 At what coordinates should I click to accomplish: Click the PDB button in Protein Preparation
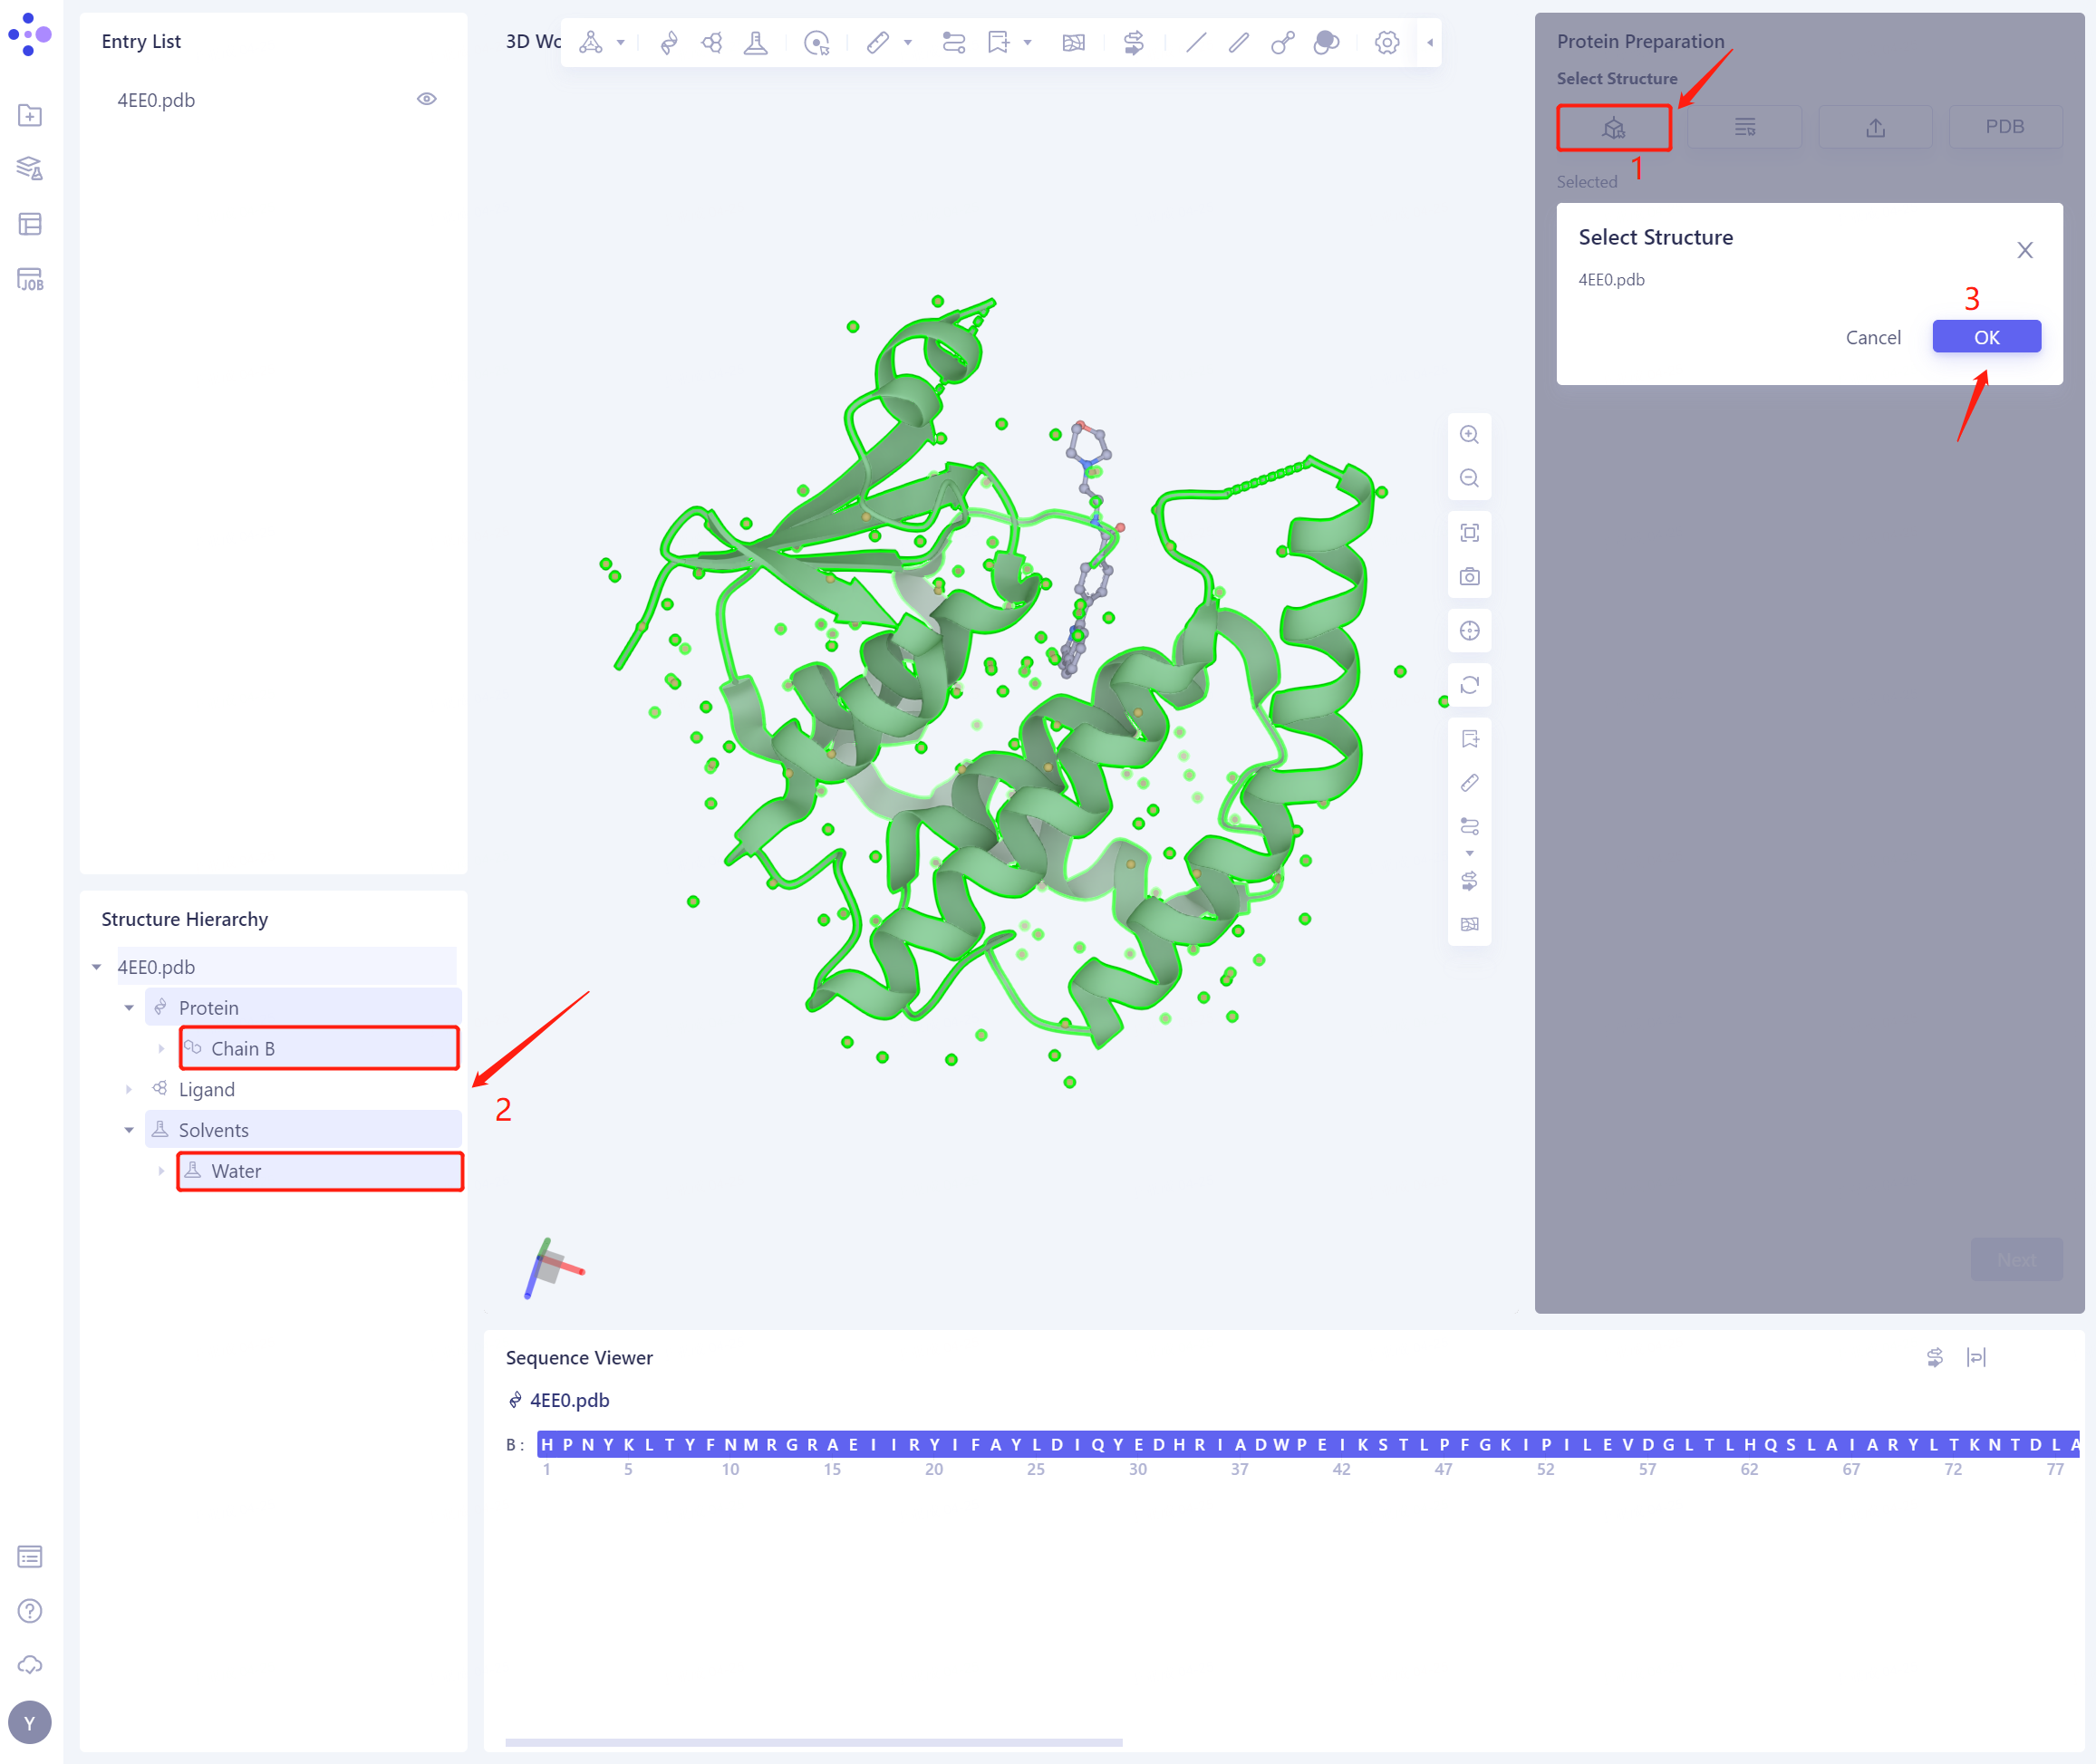click(x=2004, y=126)
